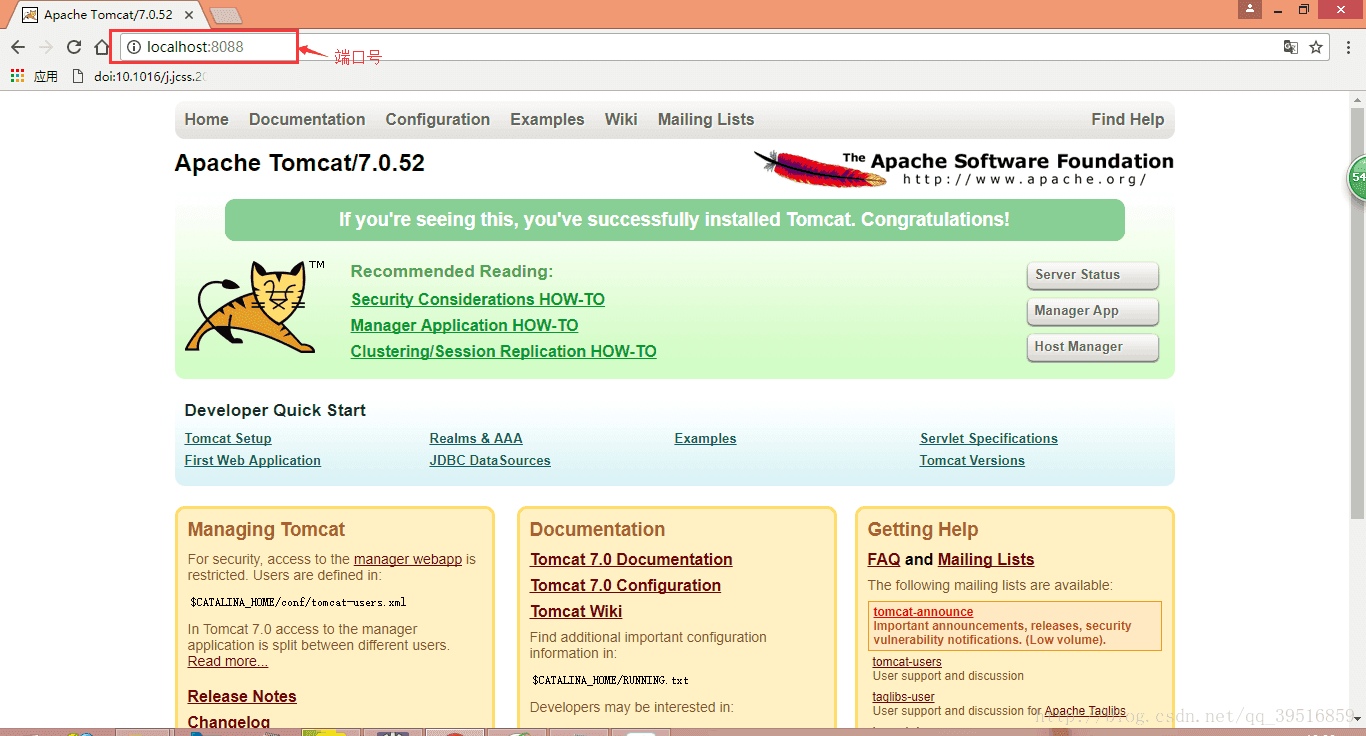This screenshot has width=1366, height=736.
Task: Open the Configuration navigation item
Action: (438, 119)
